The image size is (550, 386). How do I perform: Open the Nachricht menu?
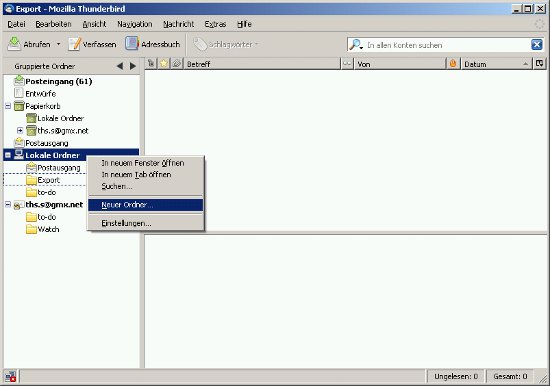click(179, 24)
